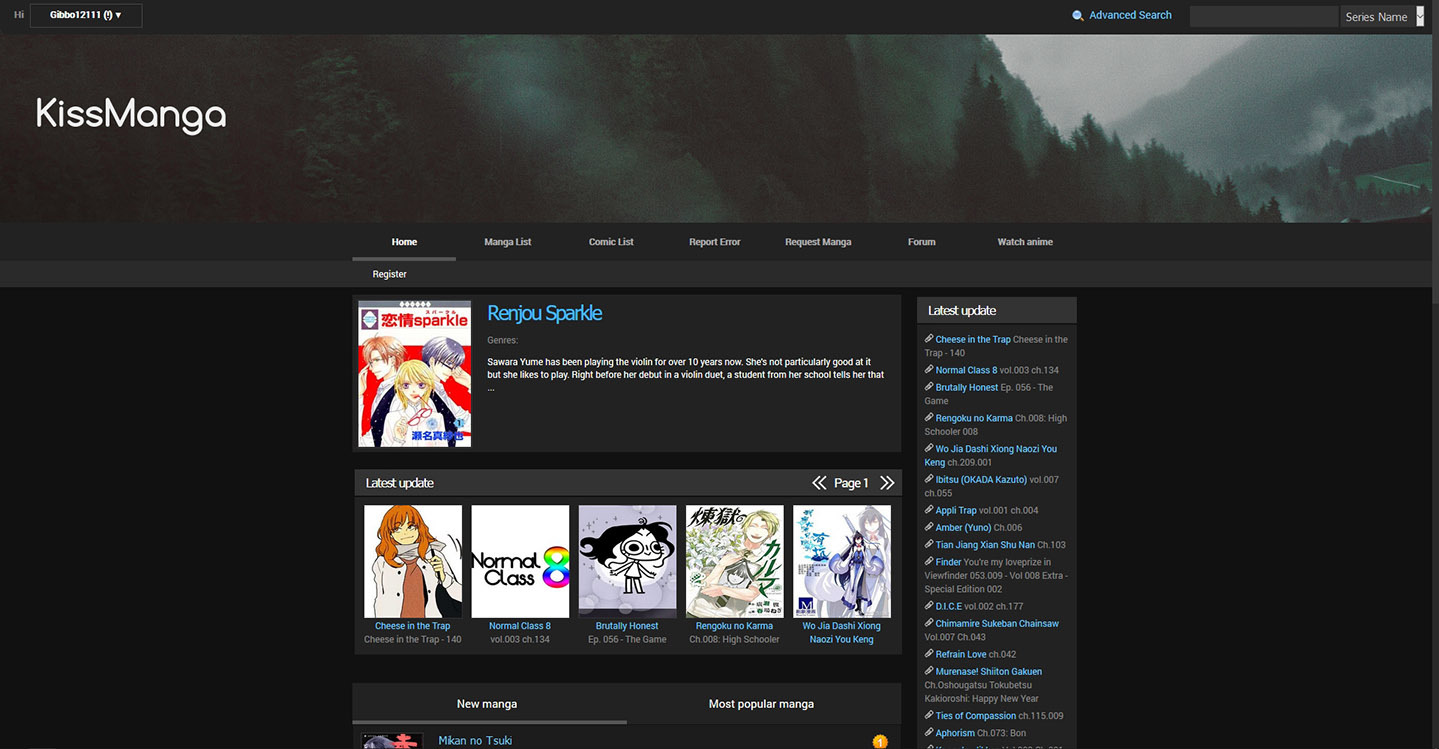Click the orange number 1 badge
Screen dimensions: 1439x749
(x=880, y=742)
